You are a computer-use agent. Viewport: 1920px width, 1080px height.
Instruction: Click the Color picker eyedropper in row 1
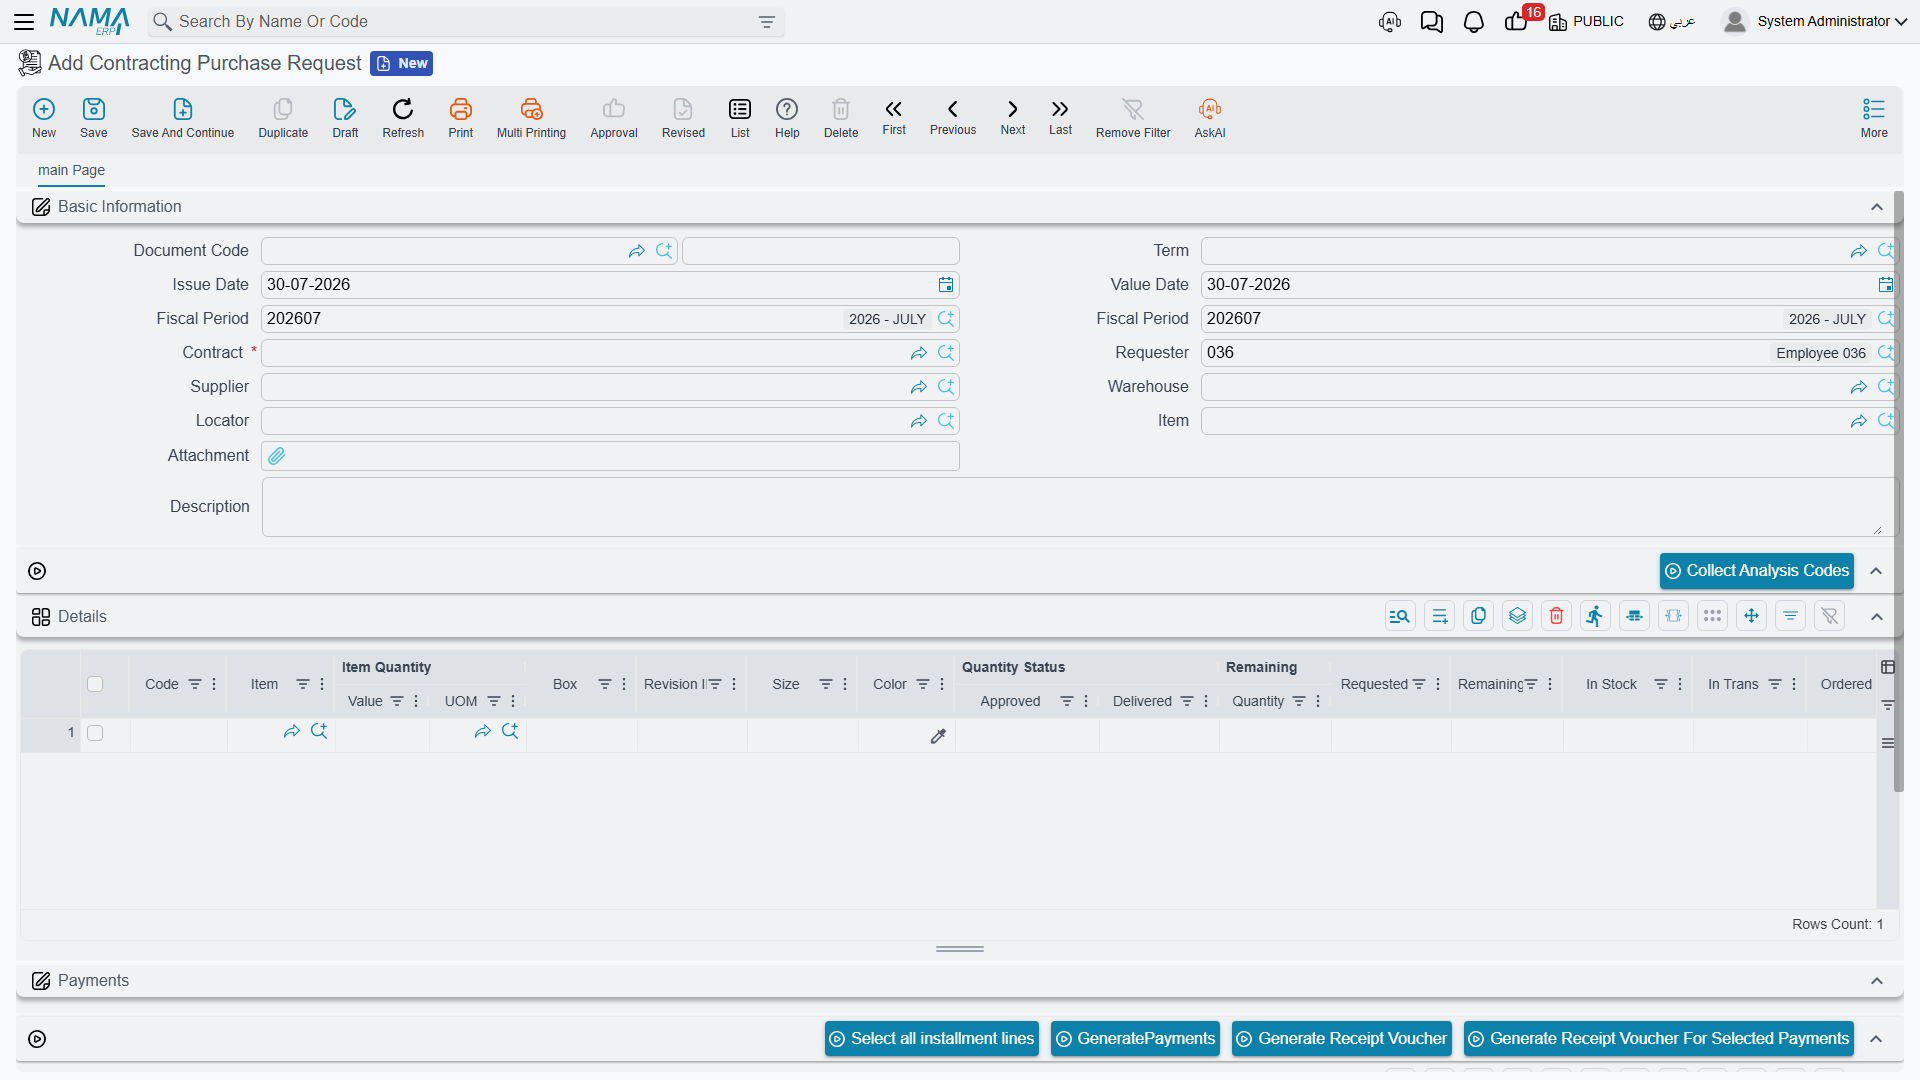pos(938,737)
